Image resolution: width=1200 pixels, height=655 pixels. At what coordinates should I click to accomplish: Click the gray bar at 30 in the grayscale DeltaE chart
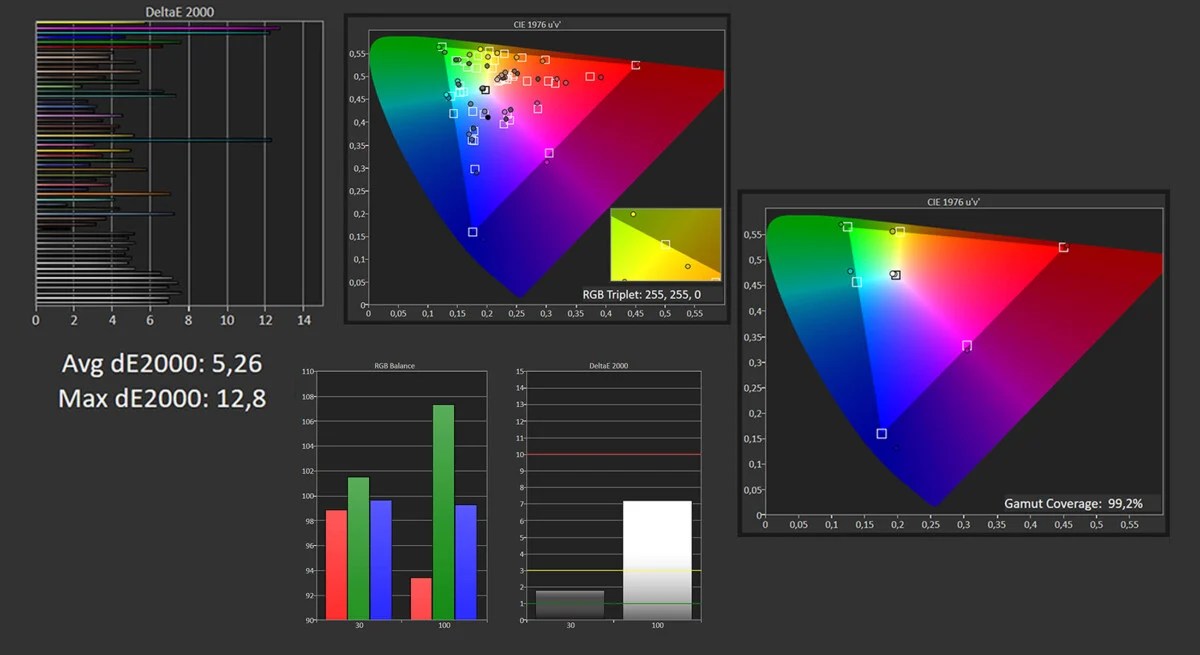pyautogui.click(x=570, y=605)
